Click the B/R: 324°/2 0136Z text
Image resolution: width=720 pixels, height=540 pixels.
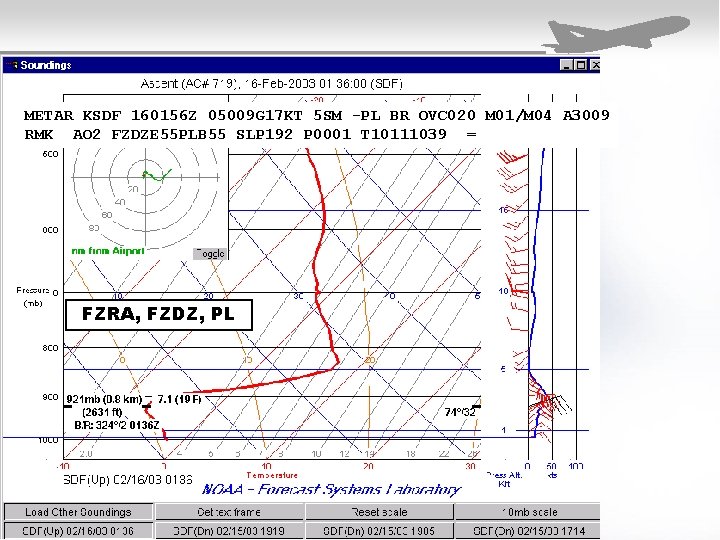117,425
